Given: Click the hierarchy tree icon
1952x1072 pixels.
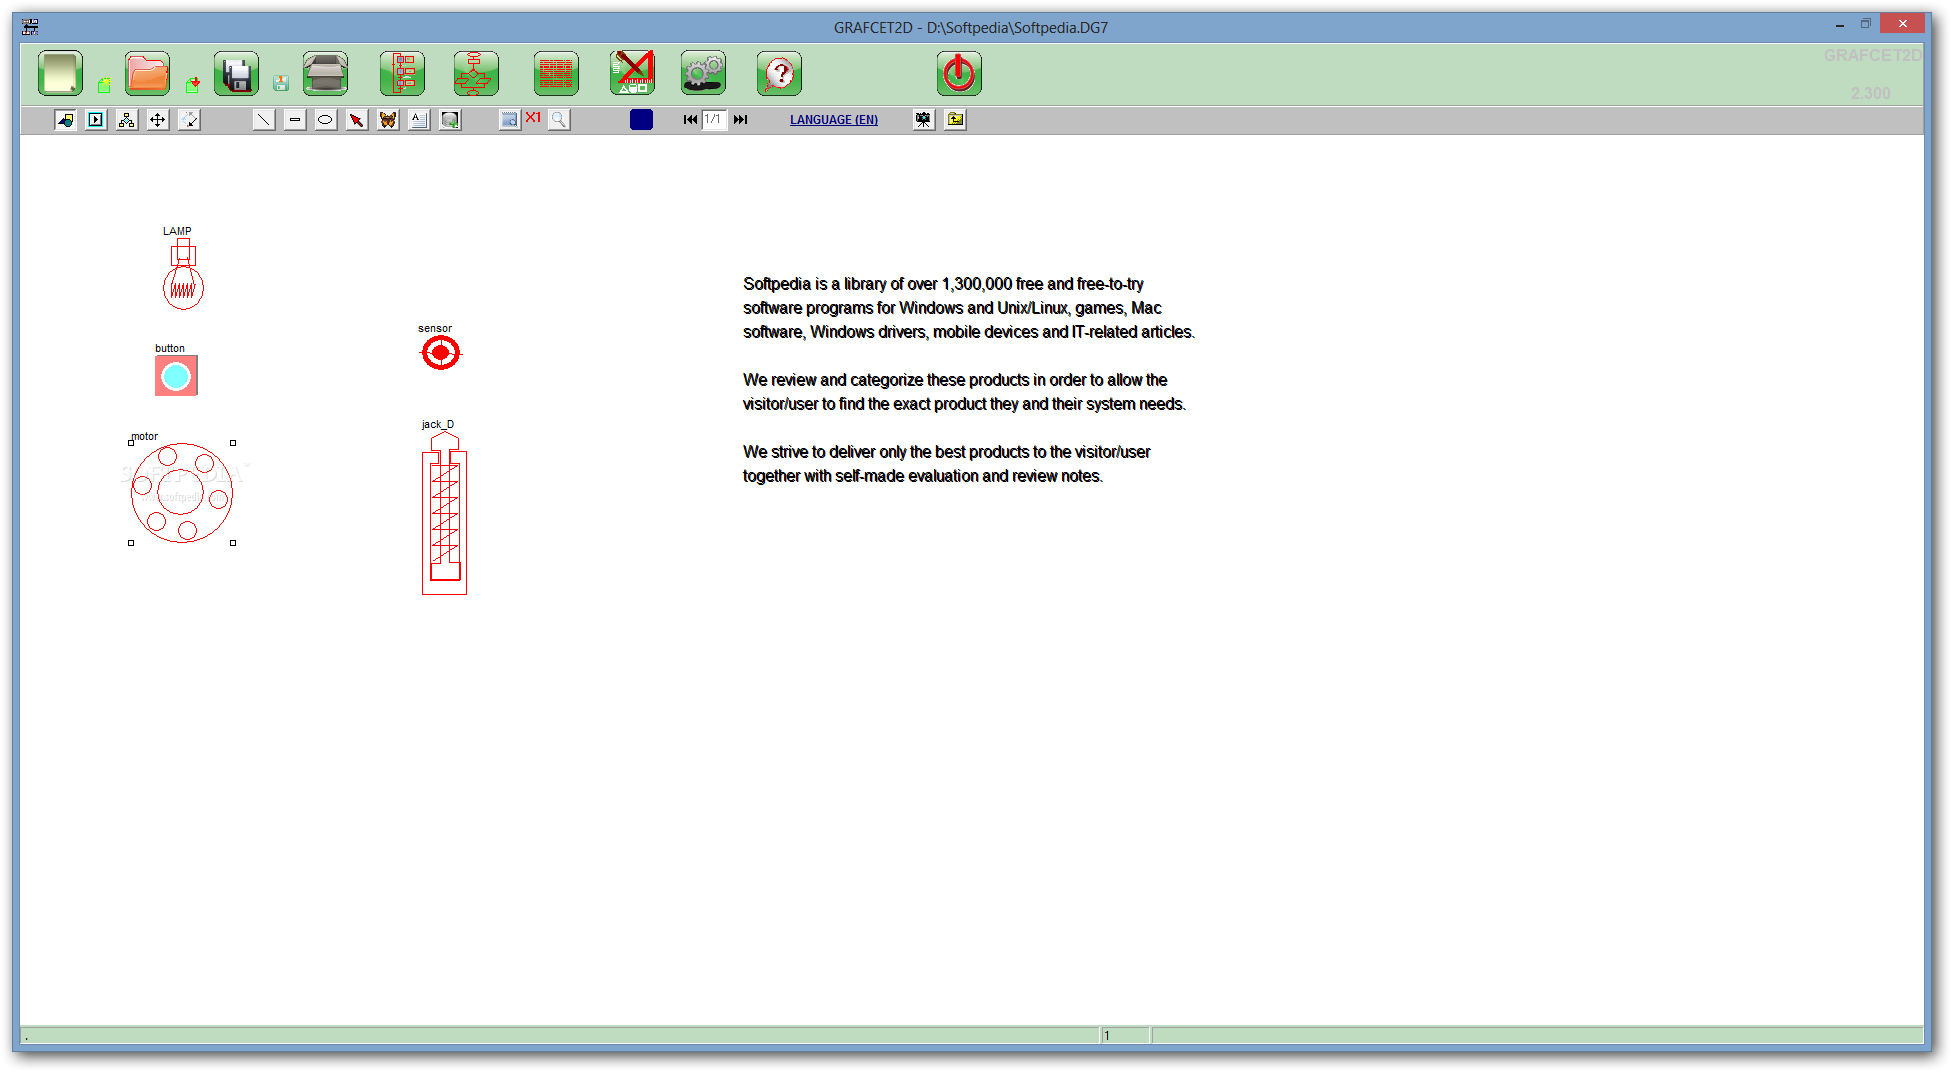Looking at the screenshot, I should tap(127, 120).
